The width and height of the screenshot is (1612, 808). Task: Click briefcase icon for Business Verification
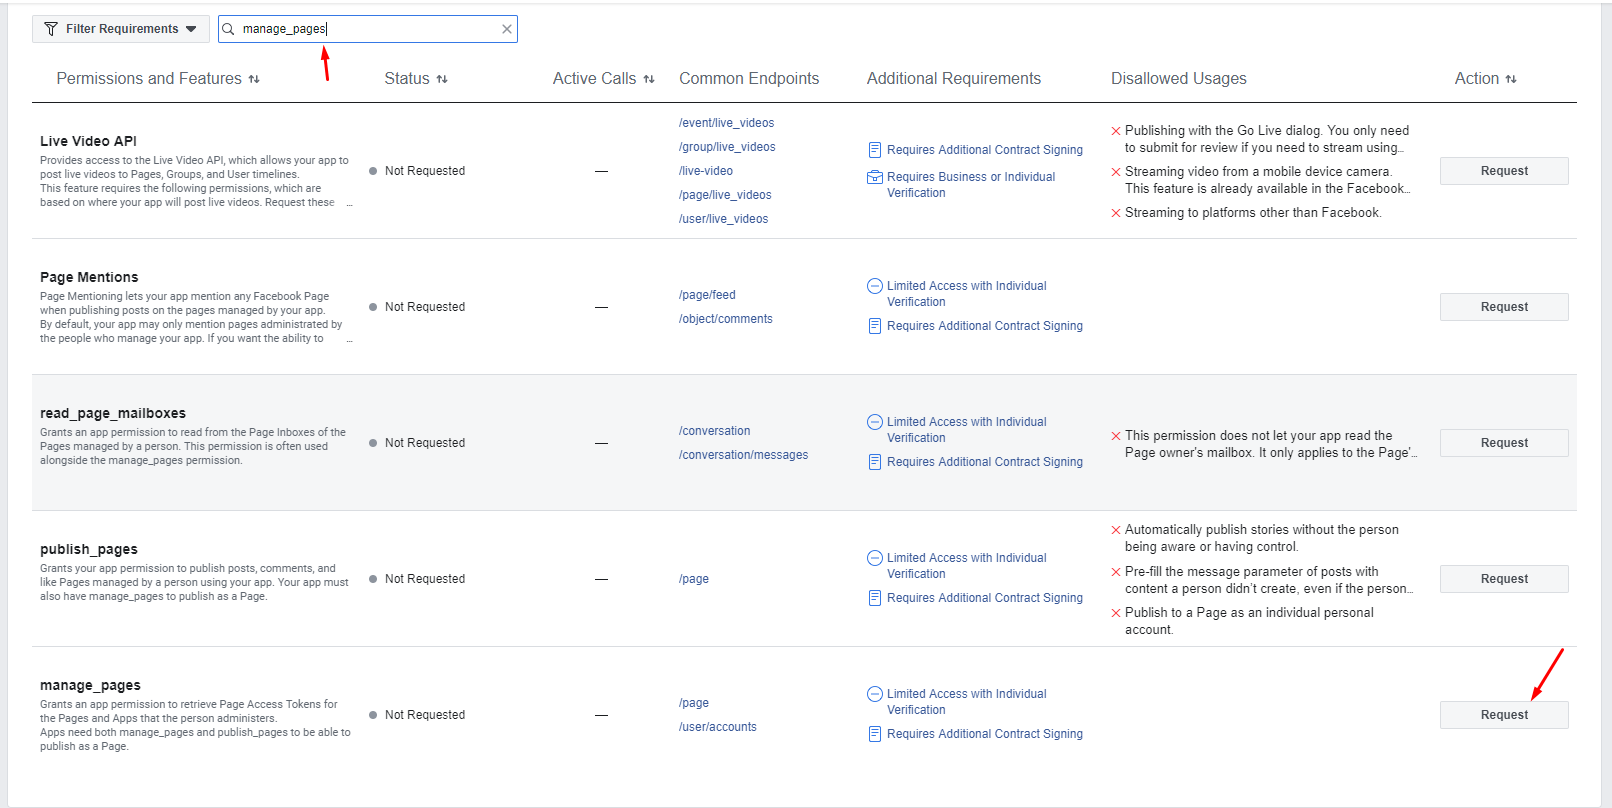coord(875,177)
